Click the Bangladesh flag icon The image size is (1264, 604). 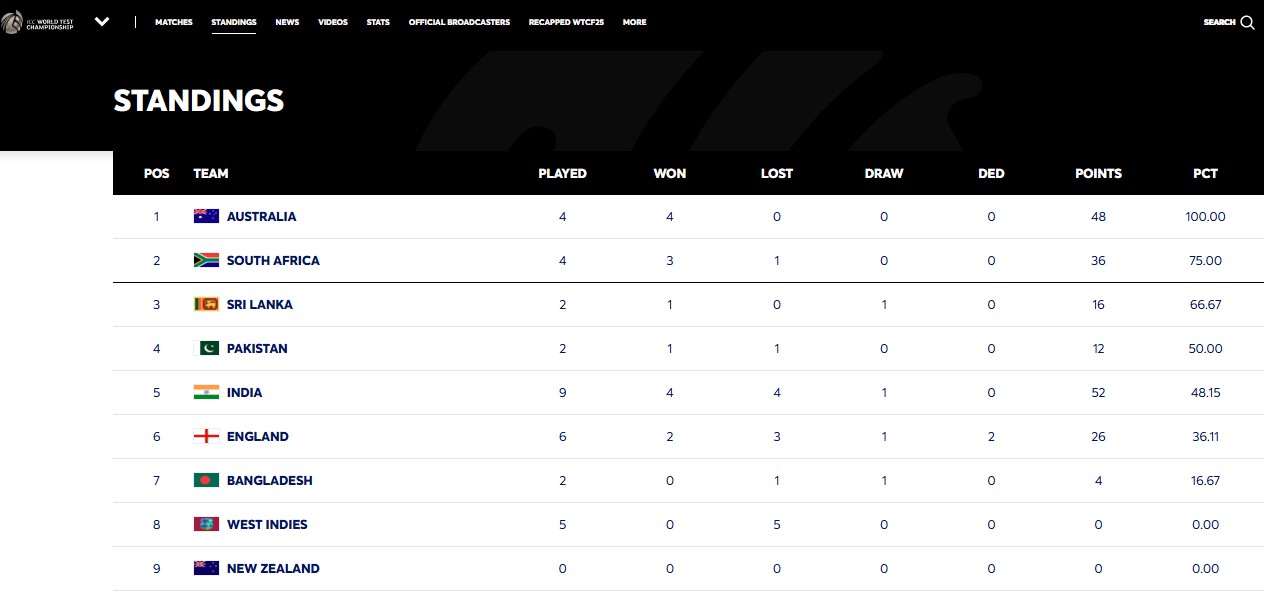[206, 480]
